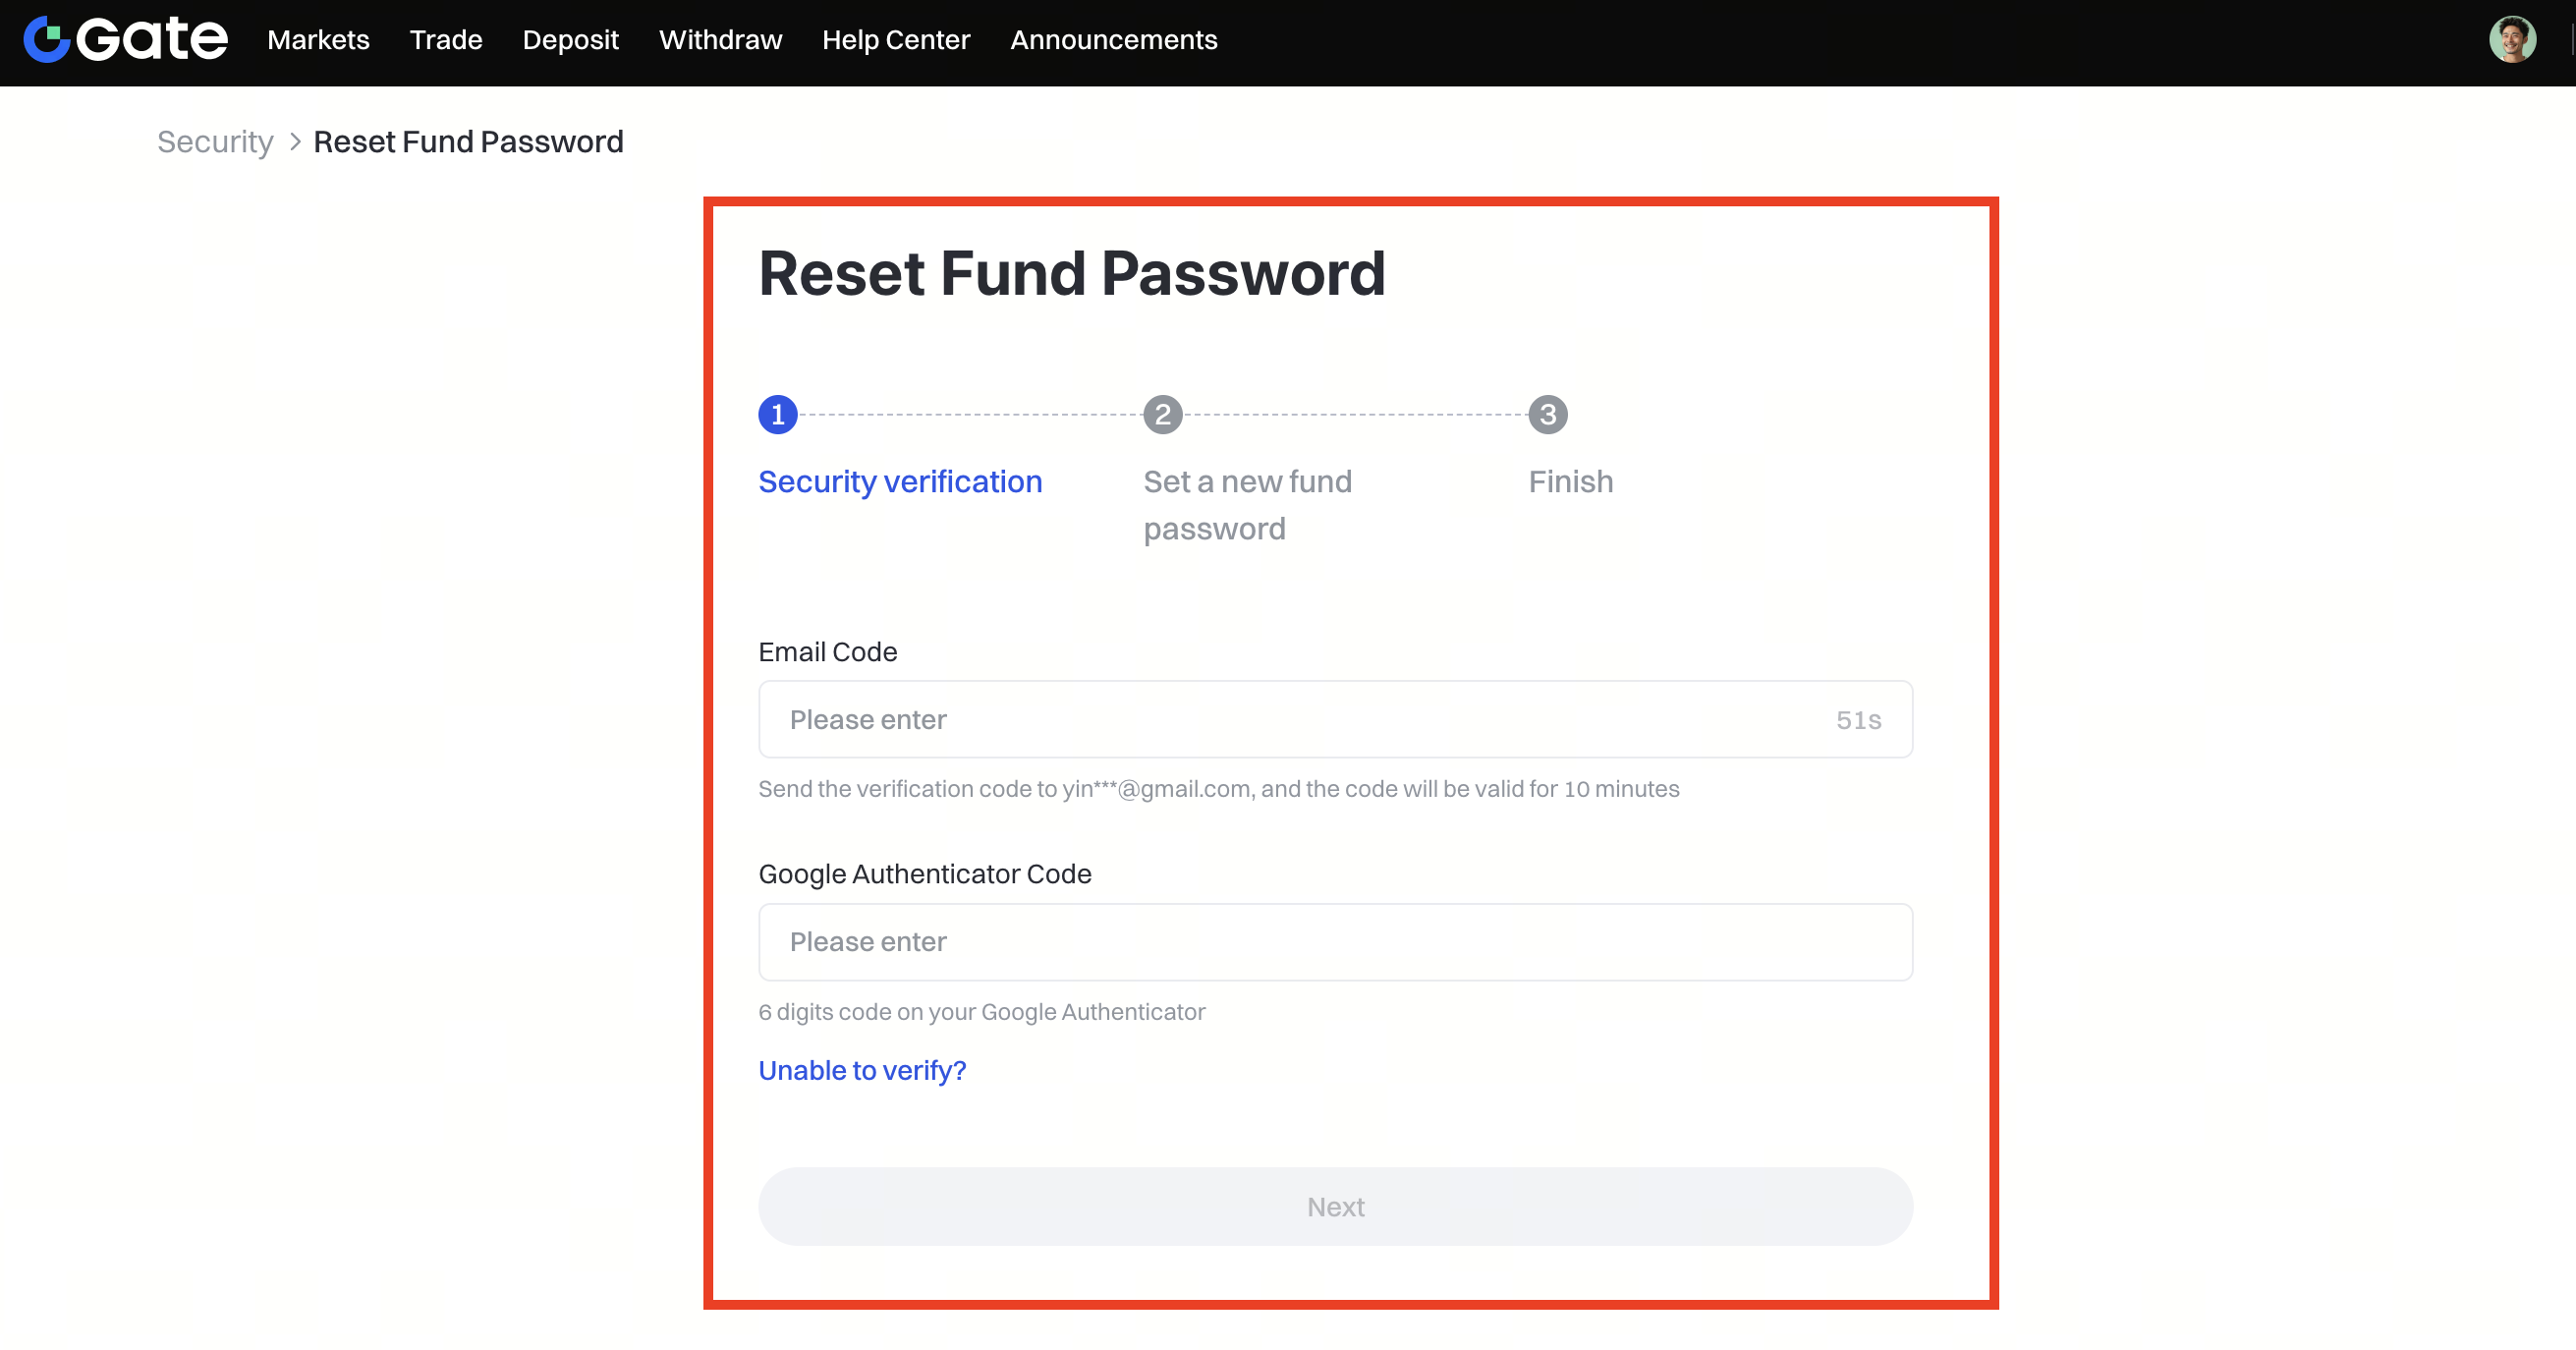The height and width of the screenshot is (1350, 2576).
Task: Go to the Deposit page
Action: (x=570, y=40)
